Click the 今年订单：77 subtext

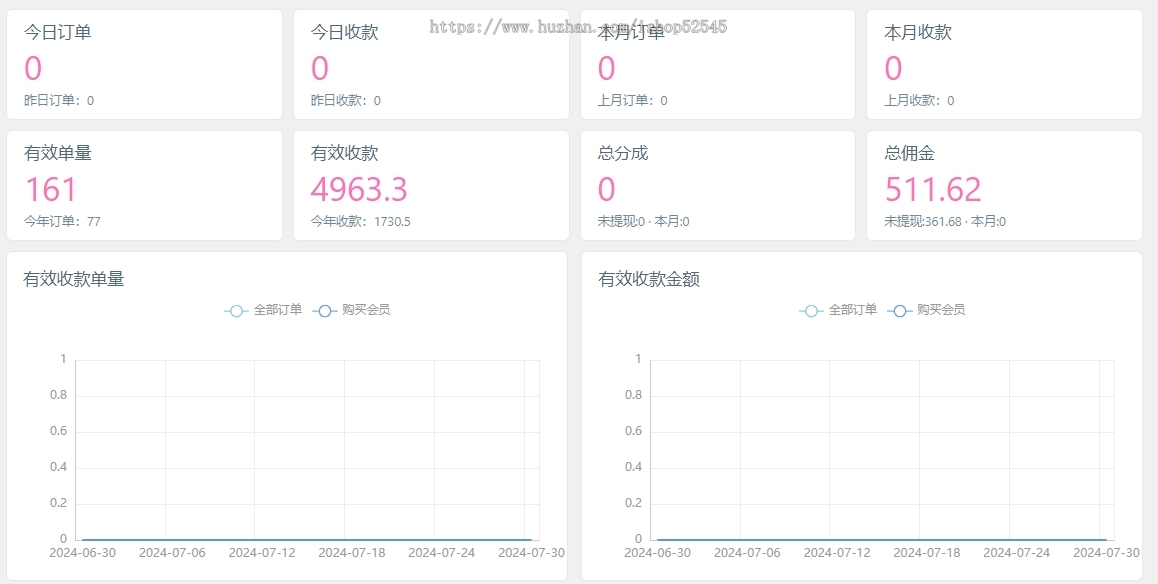(62, 221)
